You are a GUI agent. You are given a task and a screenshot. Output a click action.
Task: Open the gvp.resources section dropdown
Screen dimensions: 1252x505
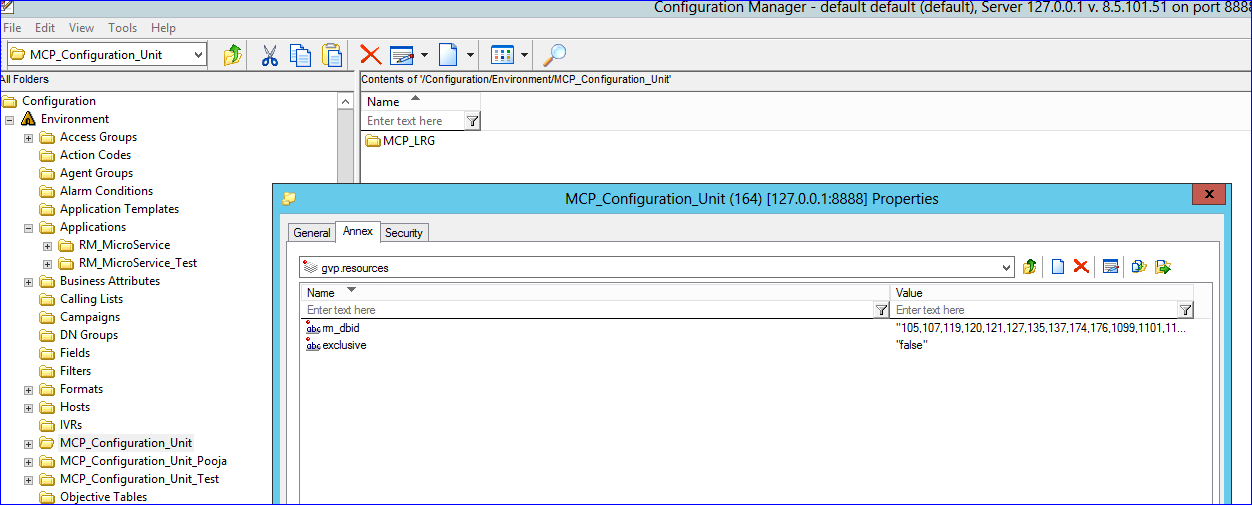coord(1006,268)
